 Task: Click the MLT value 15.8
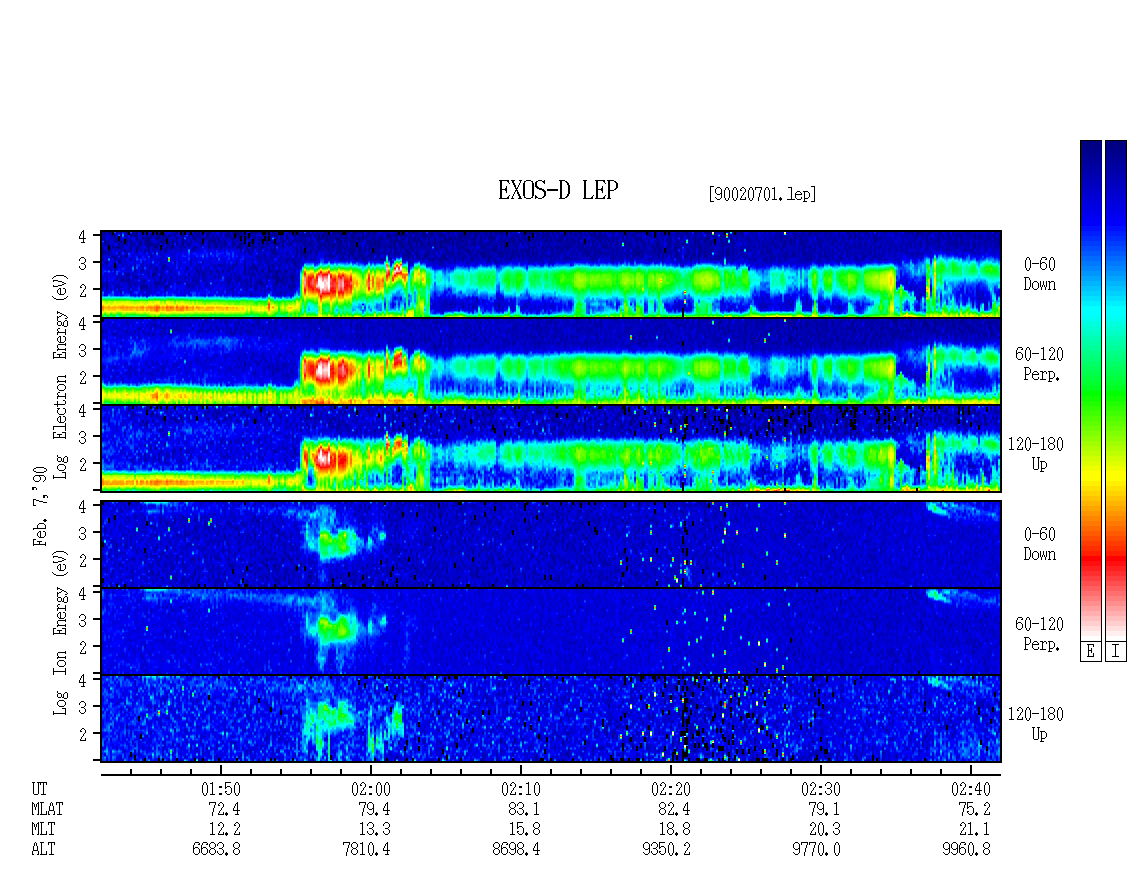(524, 830)
